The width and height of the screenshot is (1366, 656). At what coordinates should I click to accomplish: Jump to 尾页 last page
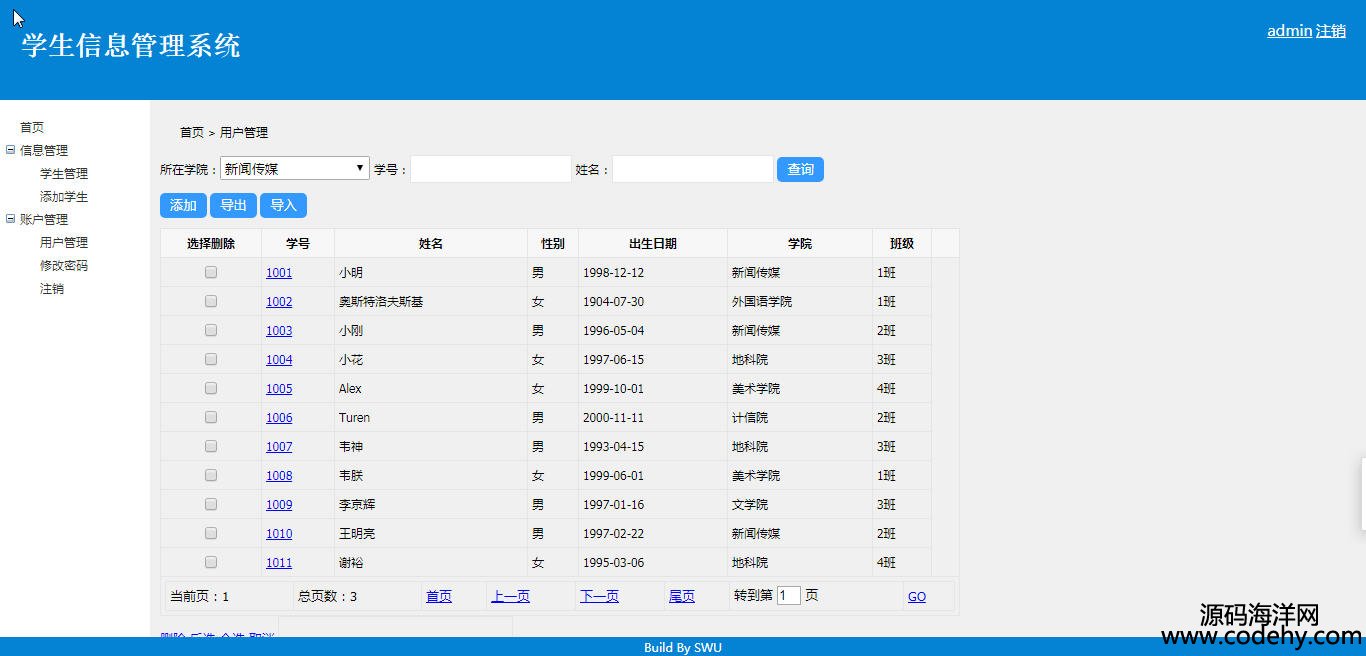(681, 596)
